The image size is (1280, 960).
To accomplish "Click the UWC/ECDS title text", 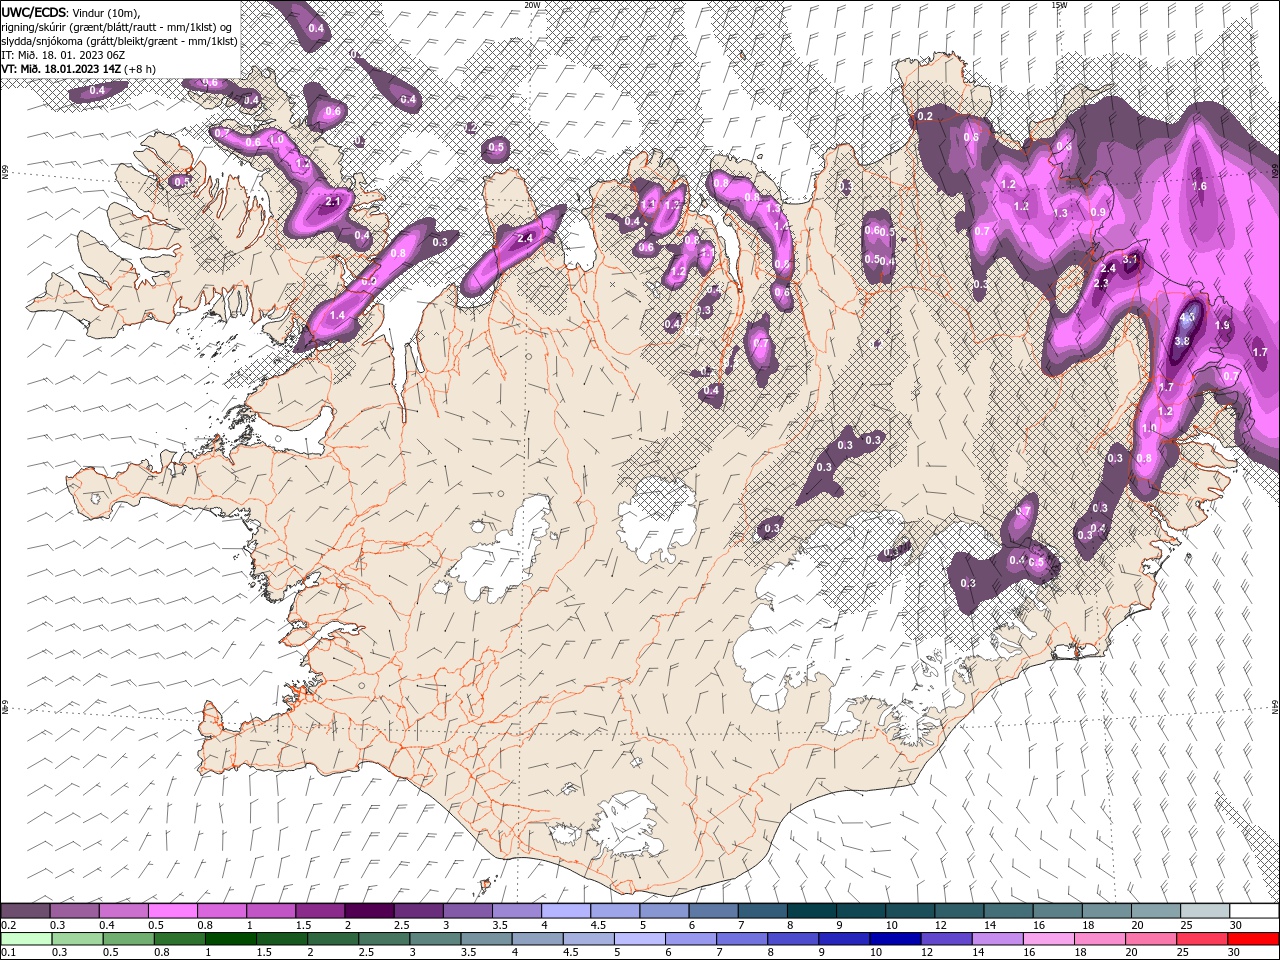I will [x=35, y=12].
